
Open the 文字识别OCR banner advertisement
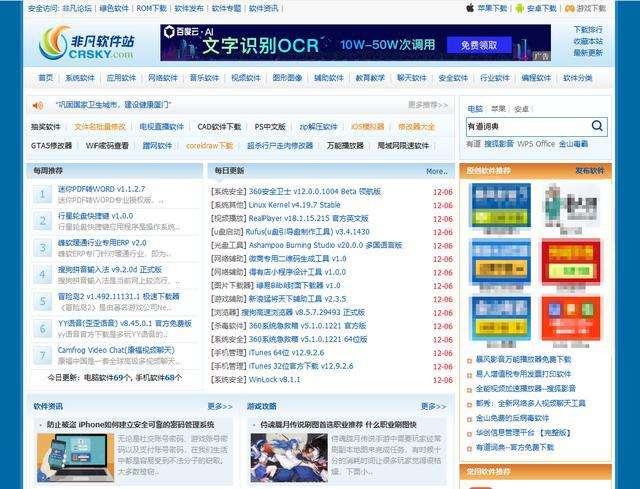[x=356, y=43]
